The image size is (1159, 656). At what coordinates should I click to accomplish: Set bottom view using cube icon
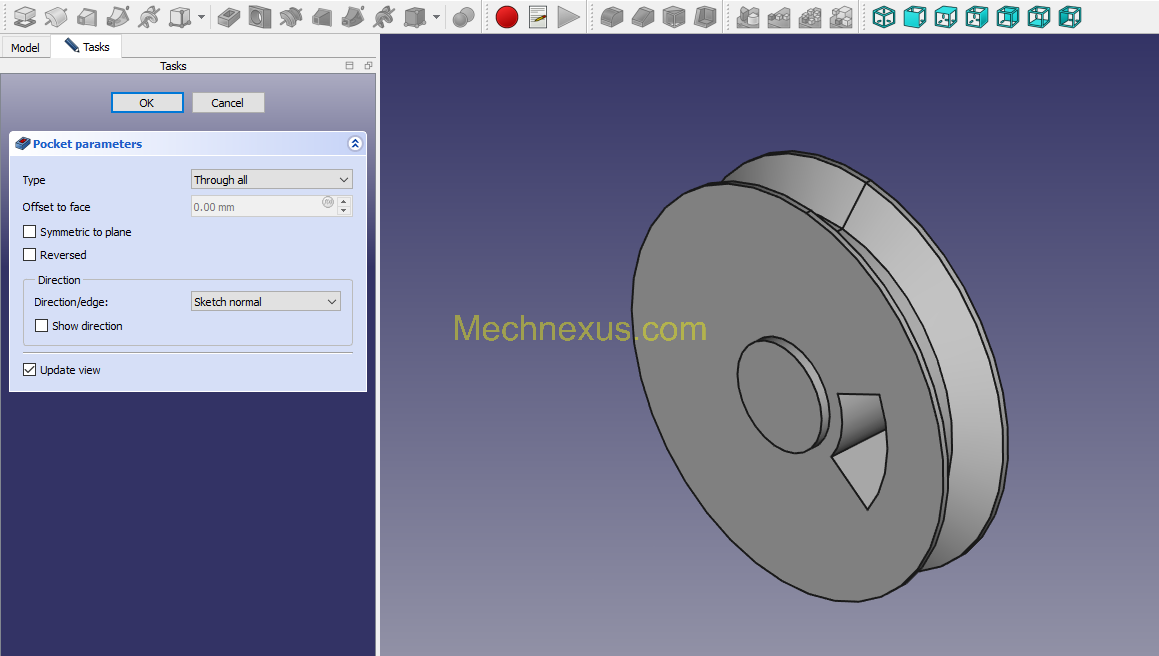(1039, 16)
